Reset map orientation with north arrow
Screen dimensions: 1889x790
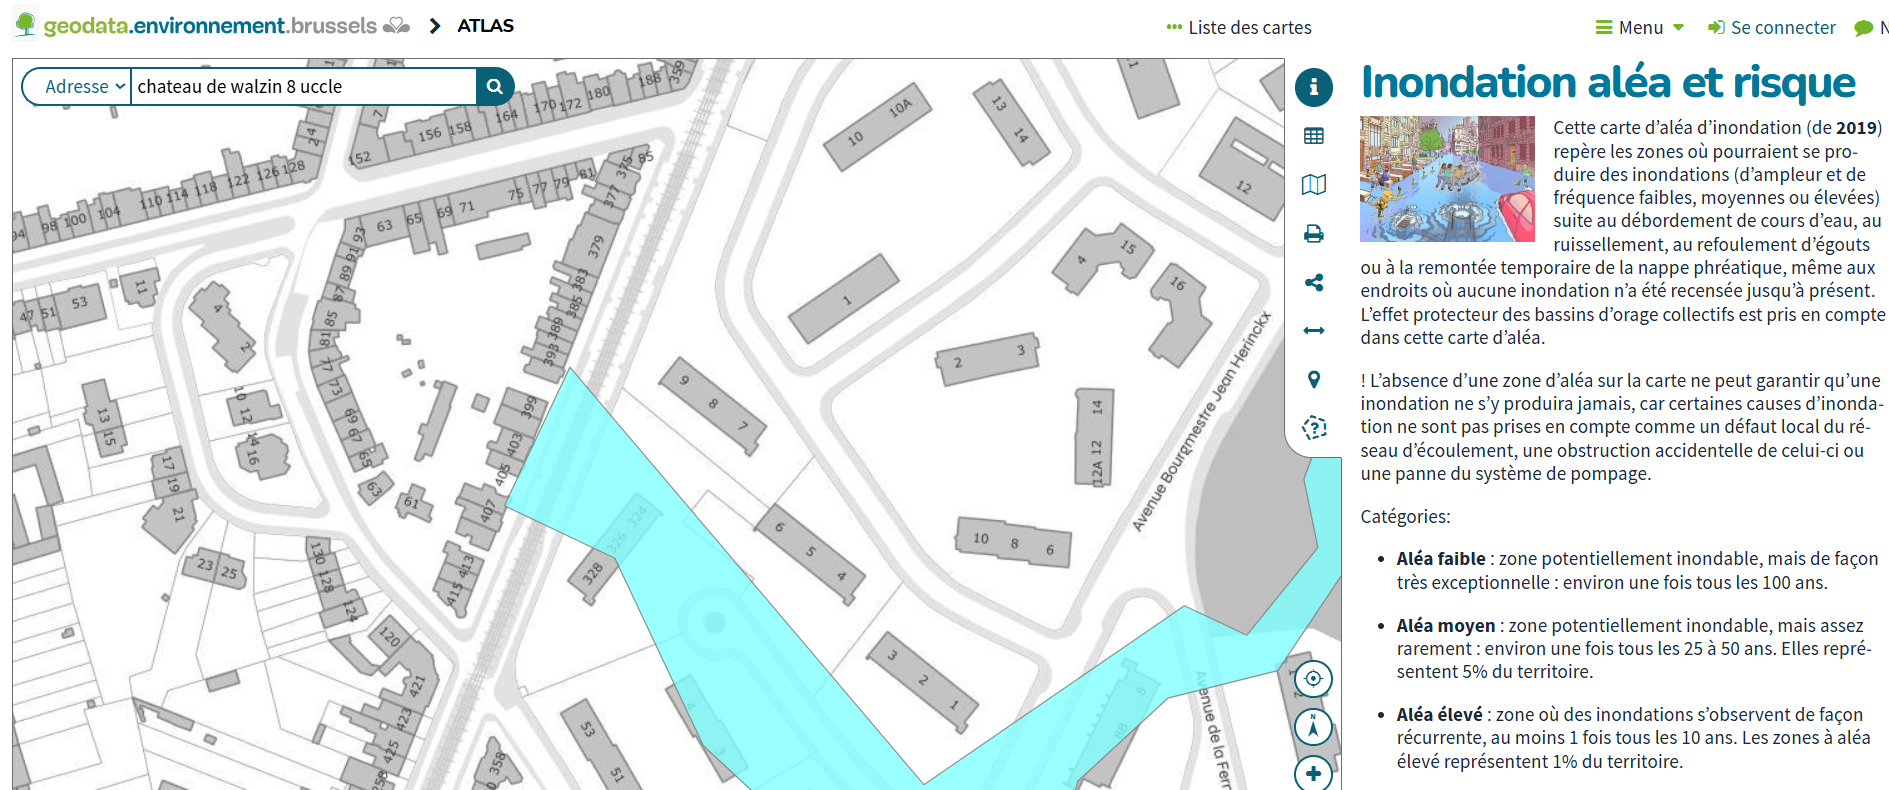pyautogui.click(x=1313, y=727)
